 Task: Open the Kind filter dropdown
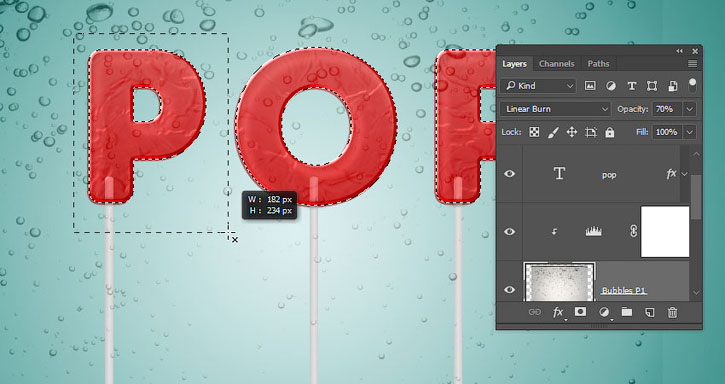pyautogui.click(x=538, y=86)
